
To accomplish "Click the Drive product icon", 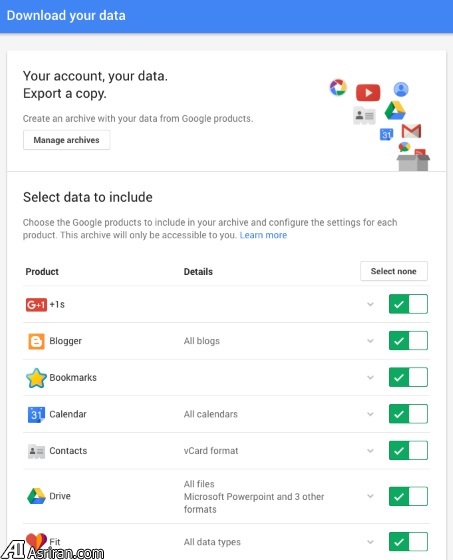I will click(36, 496).
